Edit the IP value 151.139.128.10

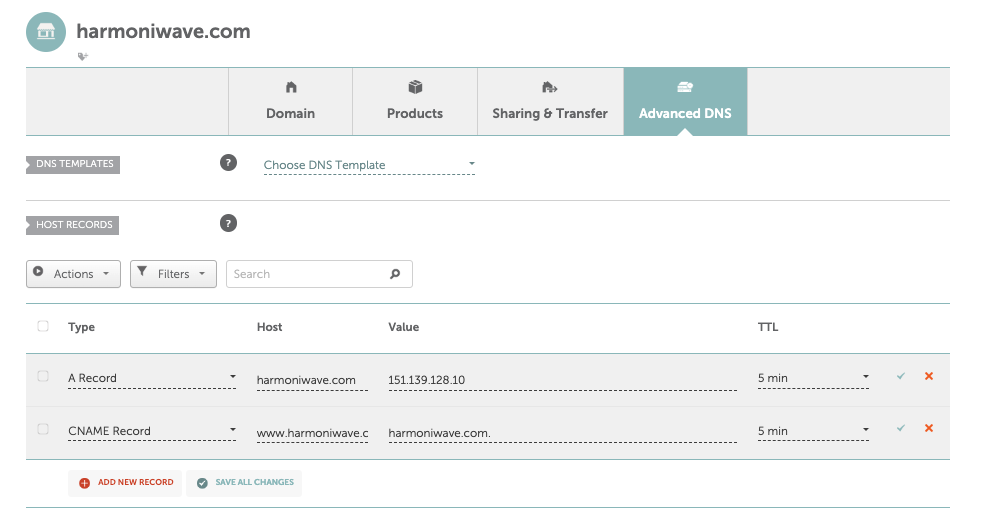562,380
